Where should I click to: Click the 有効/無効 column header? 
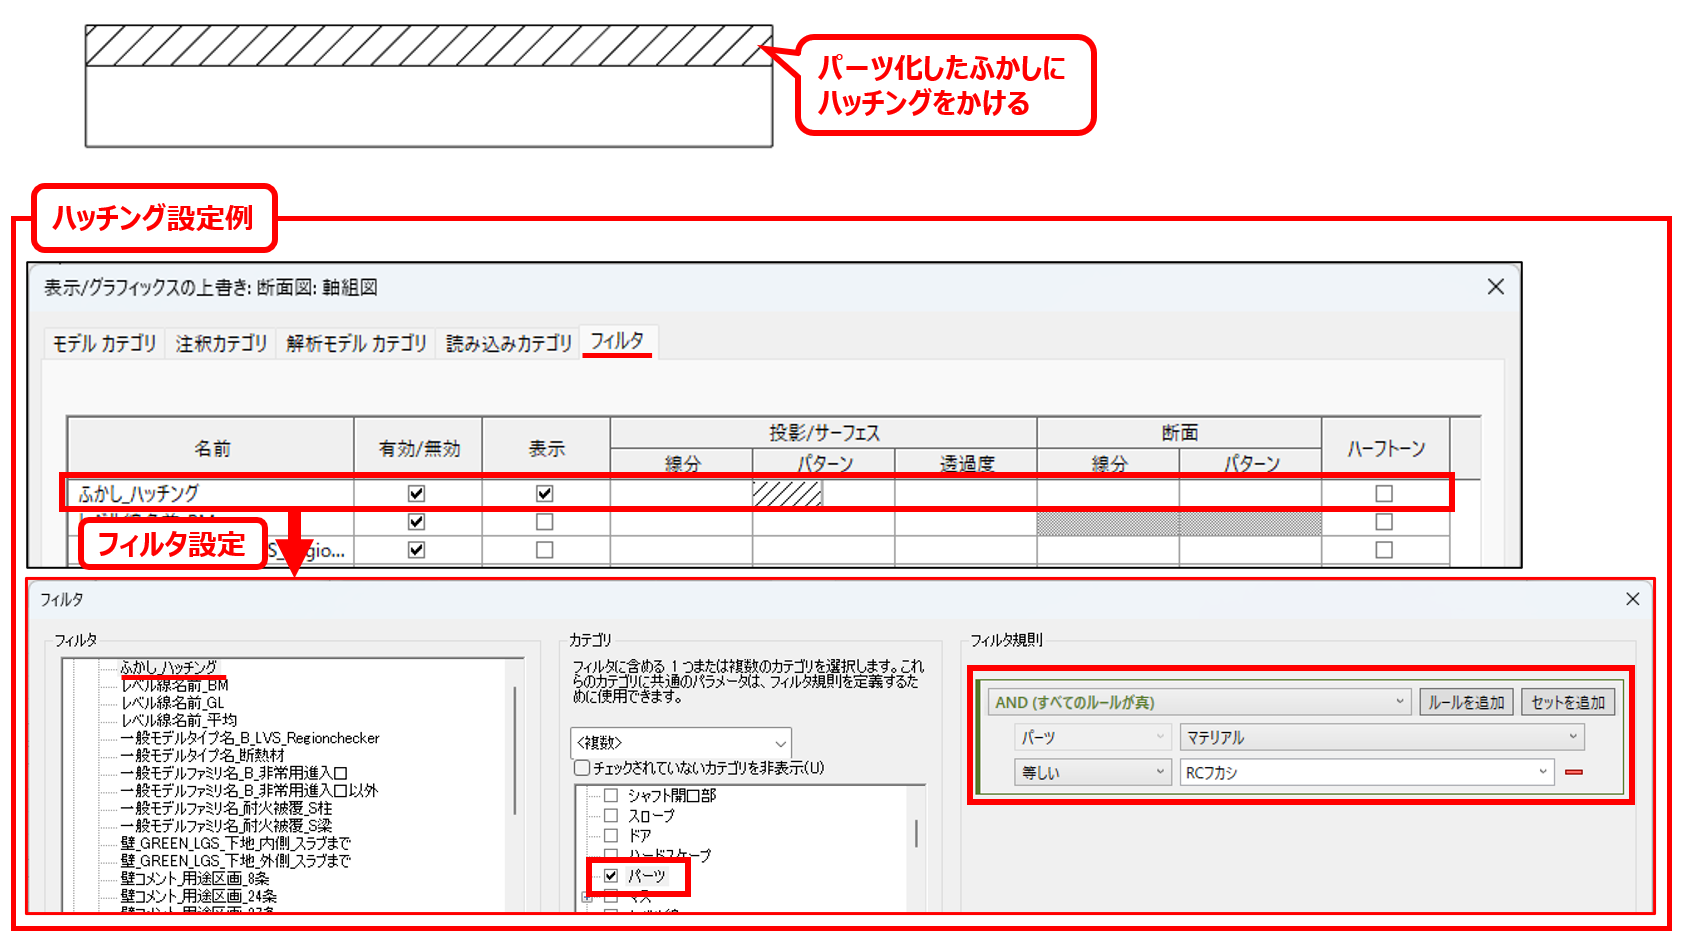pyautogui.click(x=418, y=449)
